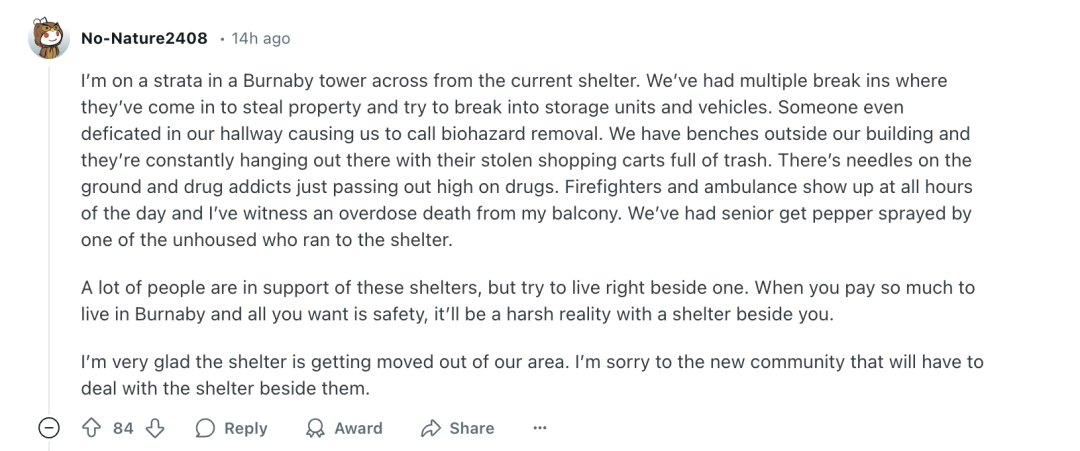The image size is (1080, 451).
Task: Click the 84 vote count
Action: pos(123,428)
